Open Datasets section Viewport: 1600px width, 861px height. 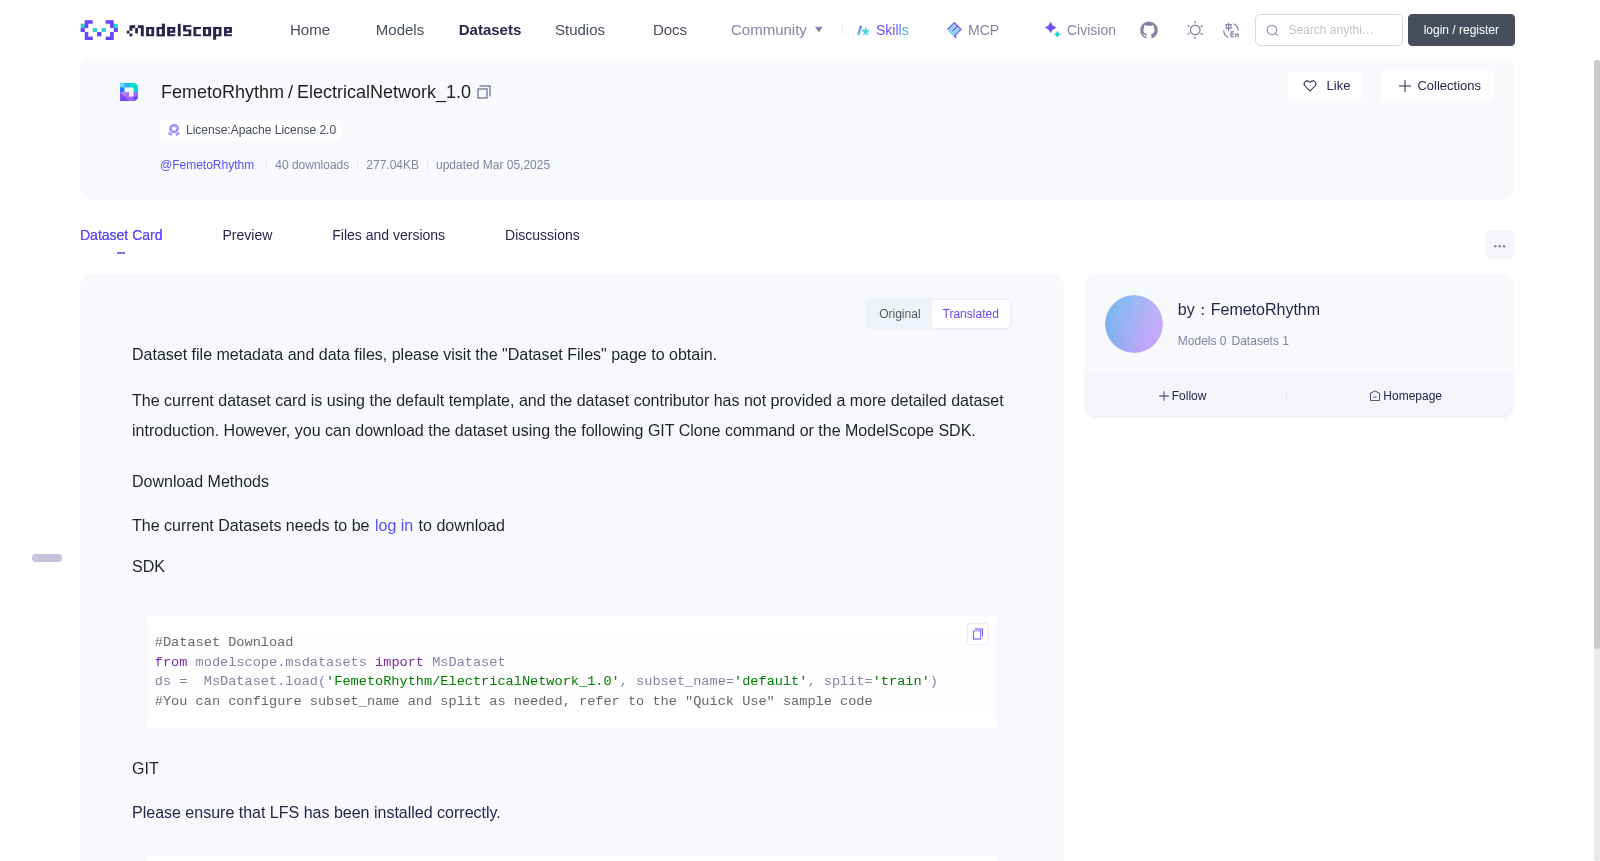490,30
